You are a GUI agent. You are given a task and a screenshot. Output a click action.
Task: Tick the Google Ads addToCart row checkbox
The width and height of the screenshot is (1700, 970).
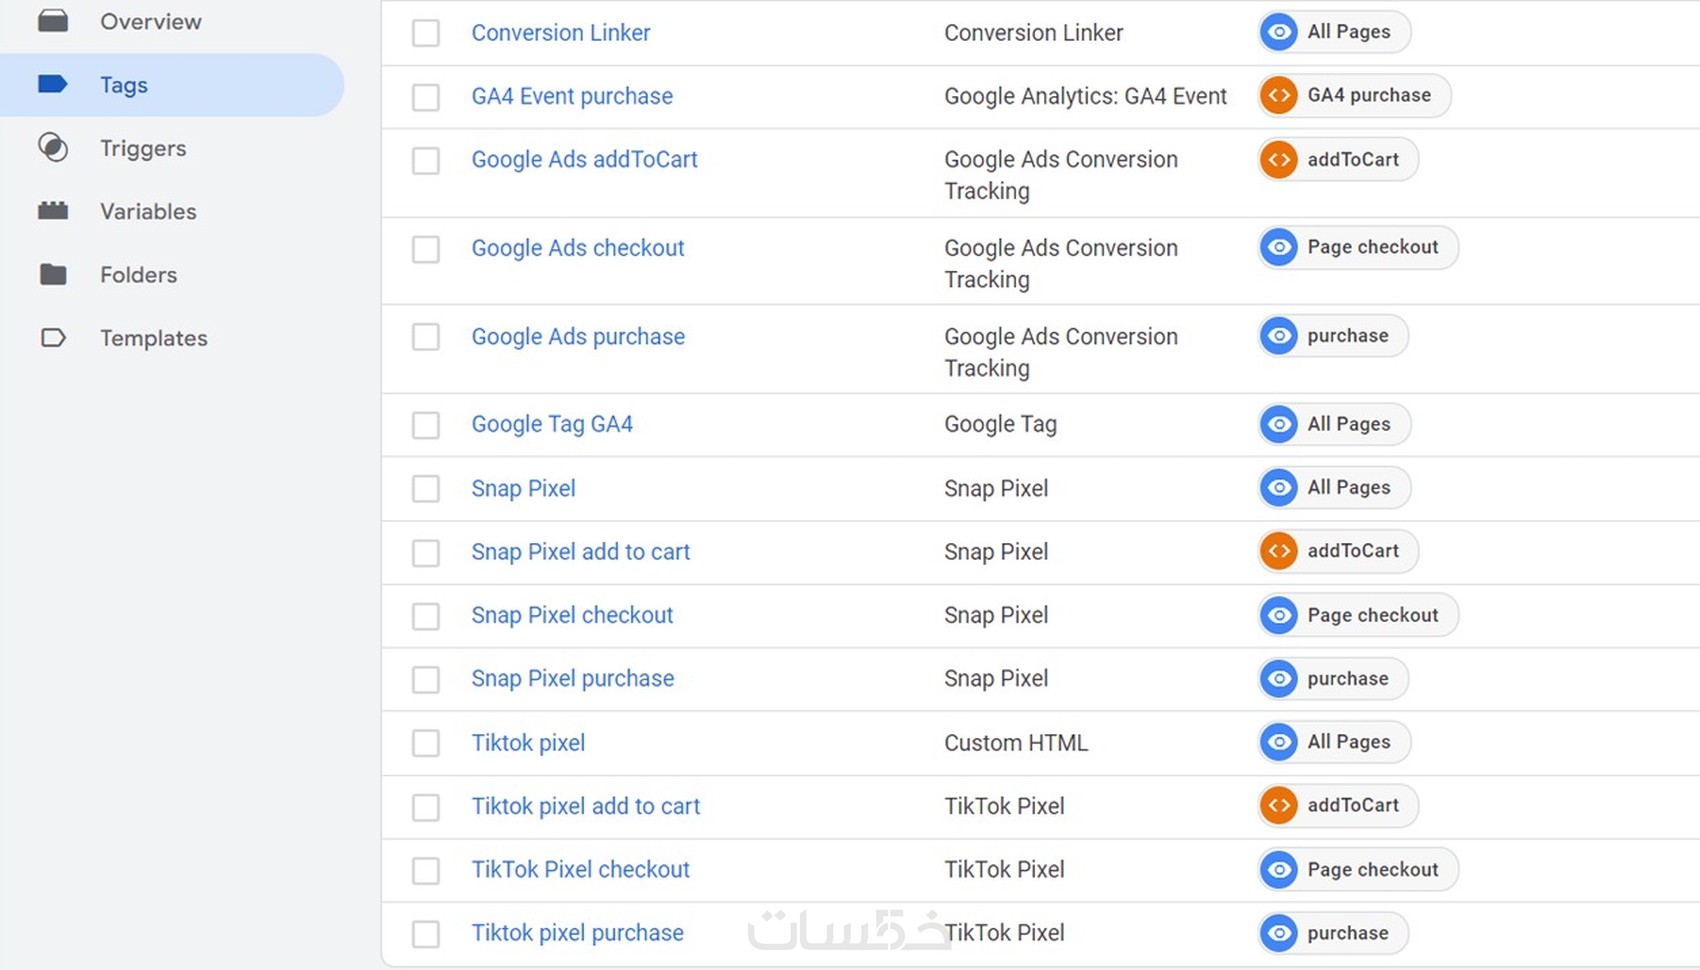tap(426, 161)
